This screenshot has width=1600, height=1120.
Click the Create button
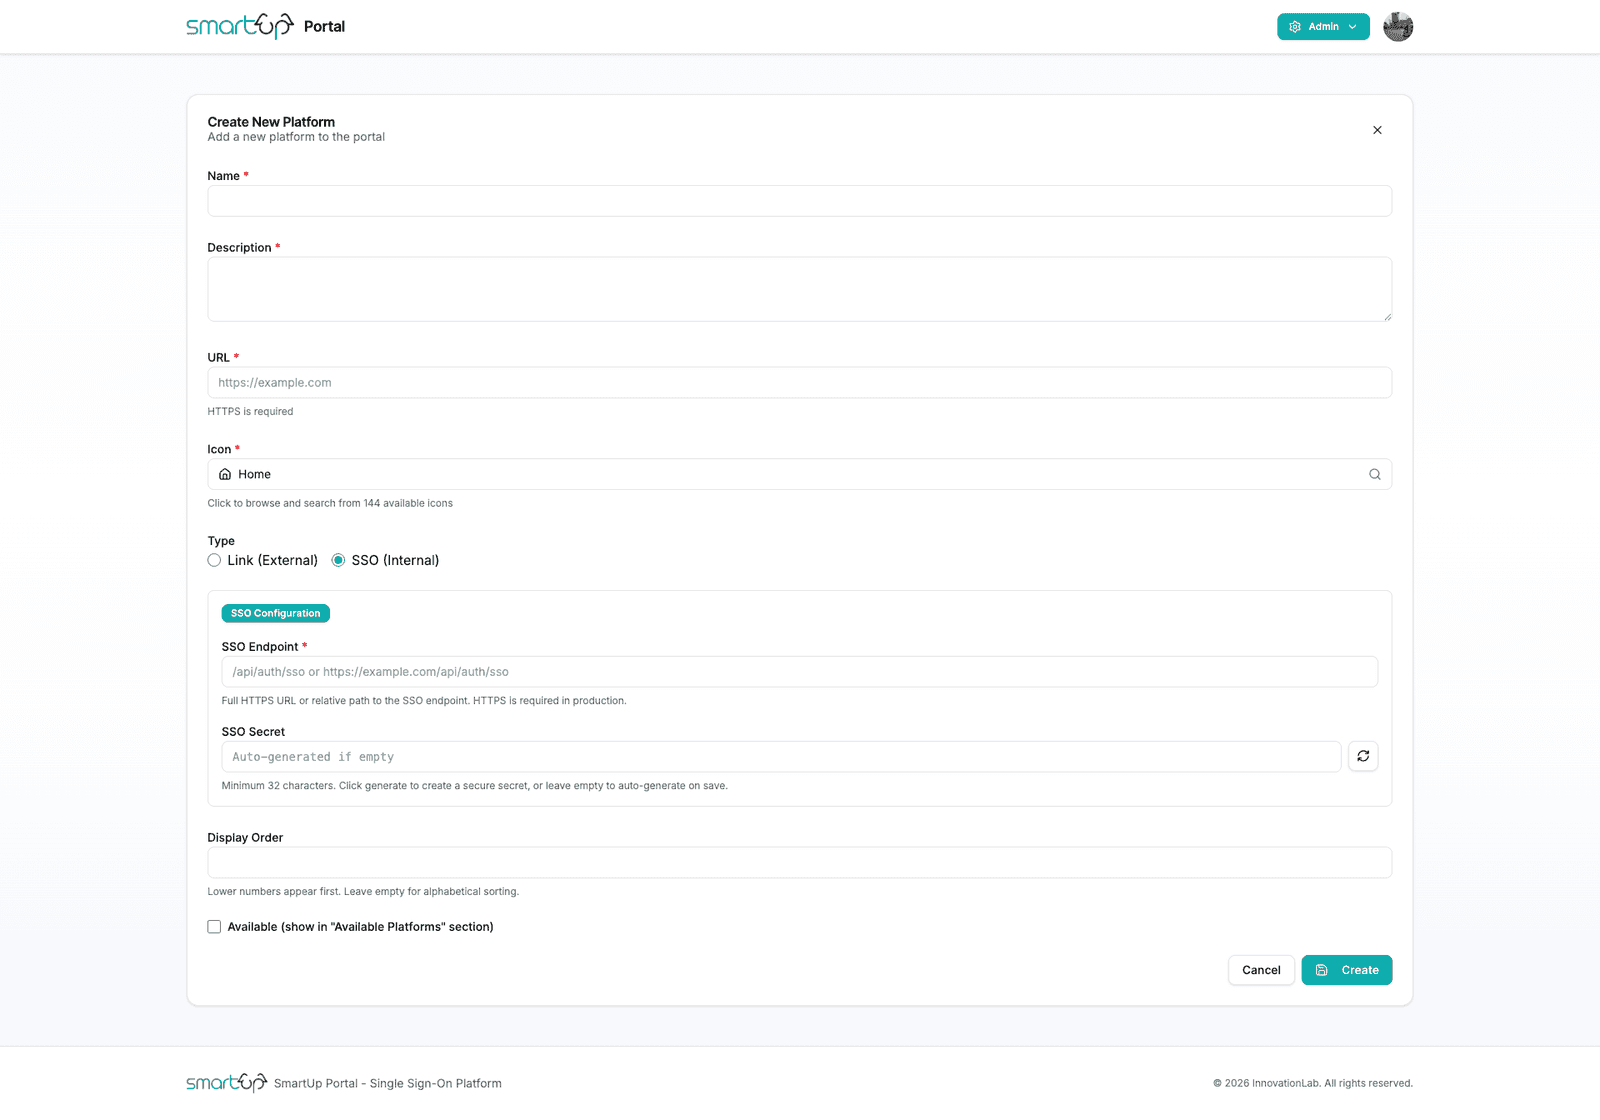click(x=1346, y=970)
